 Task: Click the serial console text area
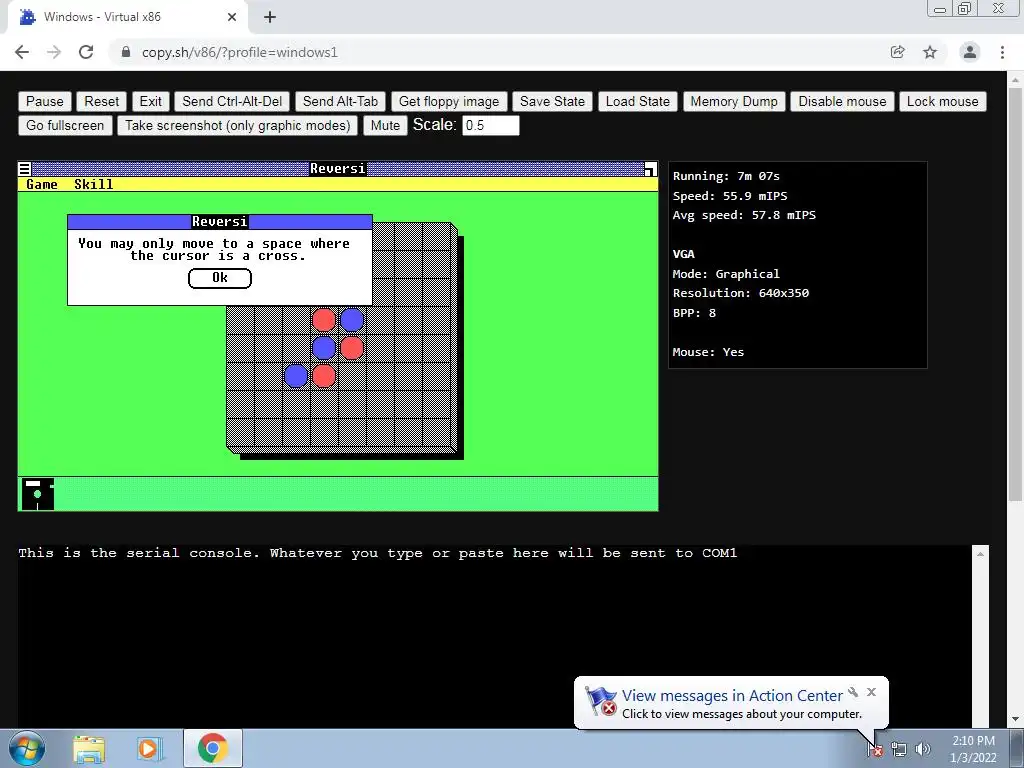pyautogui.click(x=494, y=635)
